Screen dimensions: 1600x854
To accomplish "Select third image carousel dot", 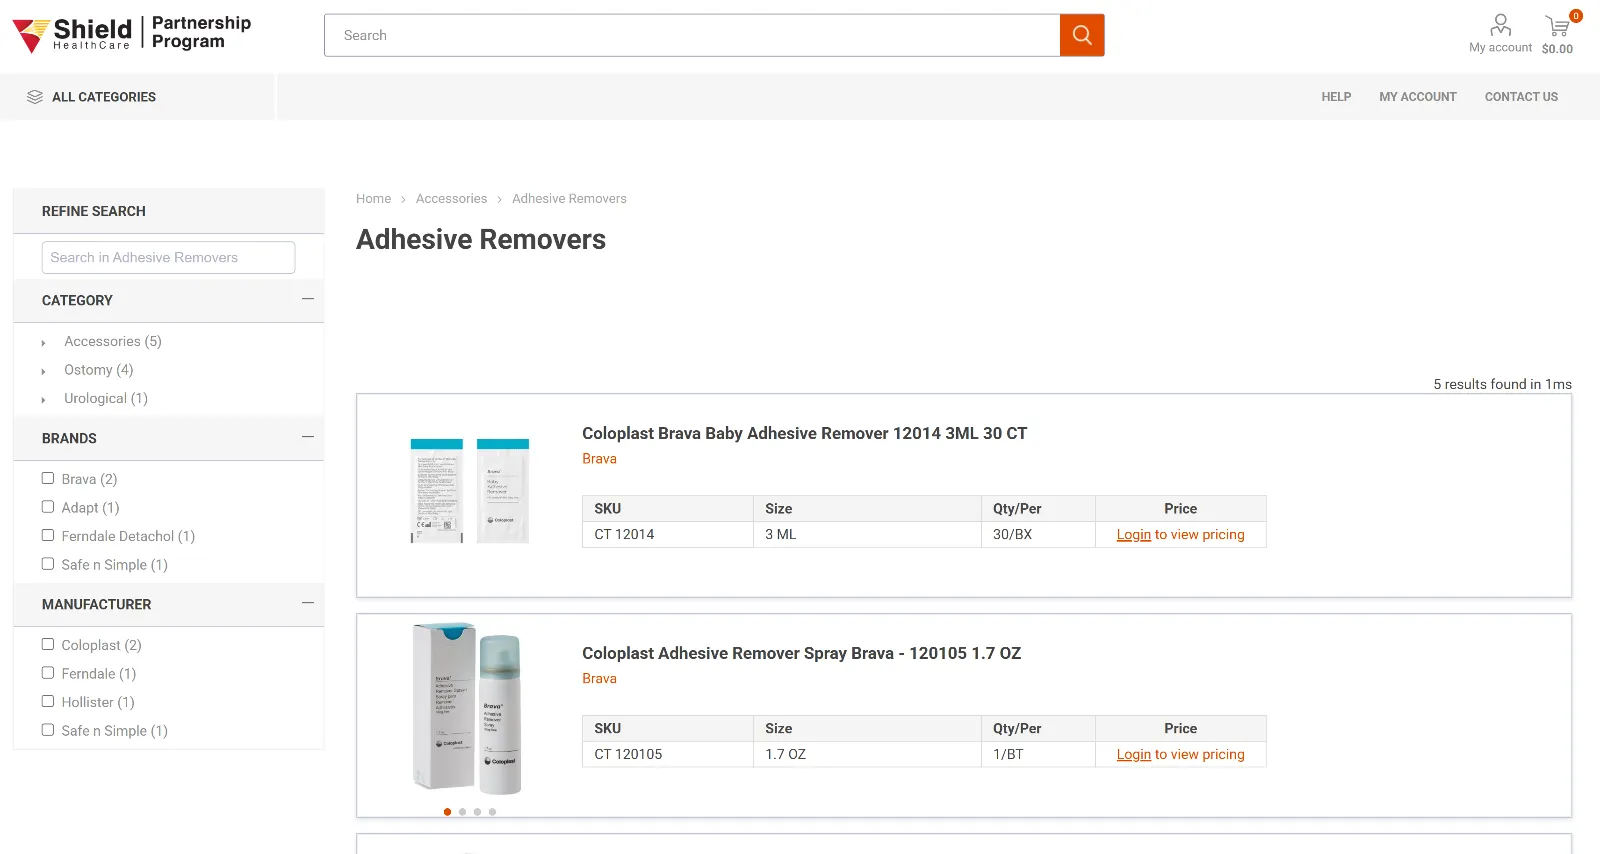I will click(x=477, y=812).
